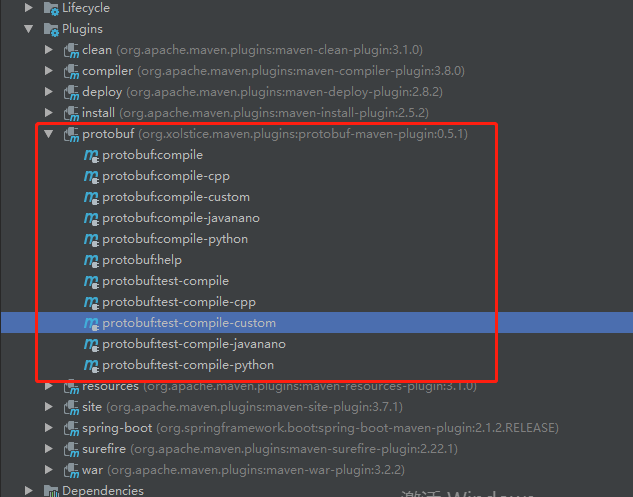Click the deploy plugin icon

coord(71,92)
